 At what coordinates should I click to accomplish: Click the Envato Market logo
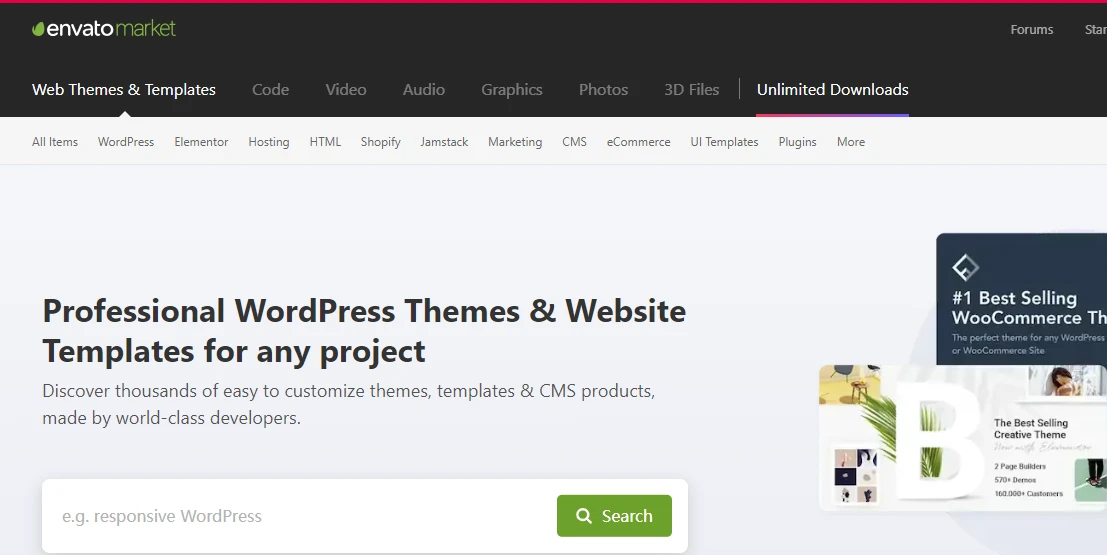pos(104,28)
